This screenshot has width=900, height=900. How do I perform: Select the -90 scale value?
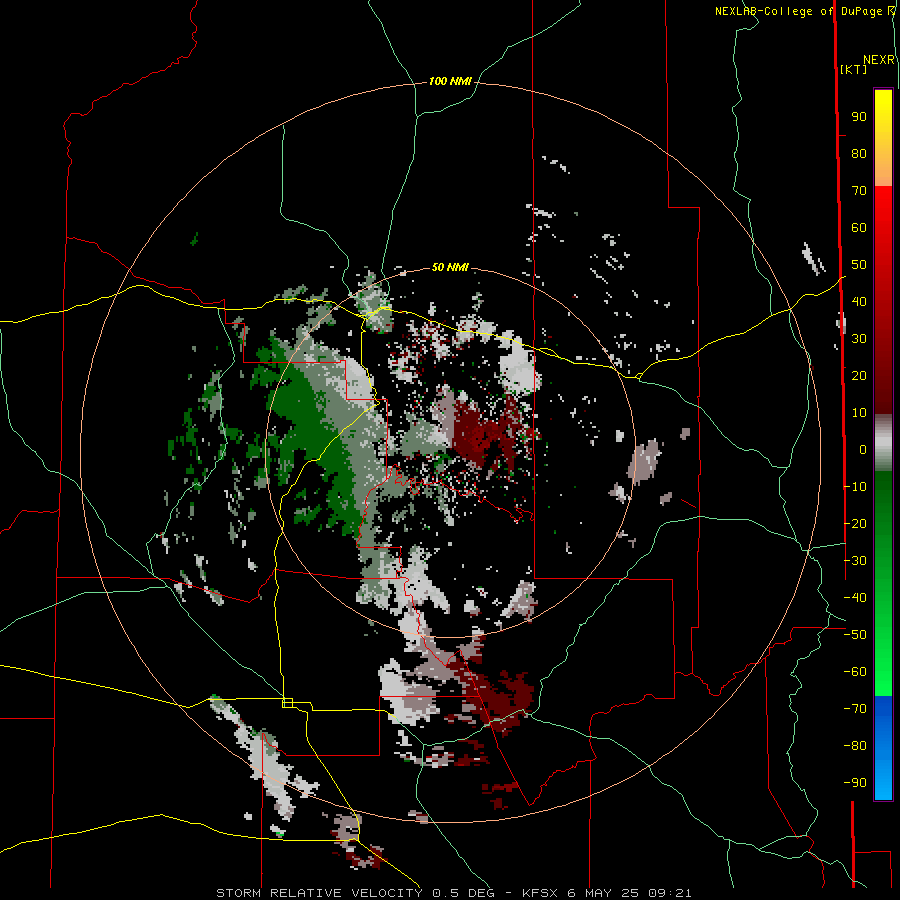pyautogui.click(x=855, y=783)
